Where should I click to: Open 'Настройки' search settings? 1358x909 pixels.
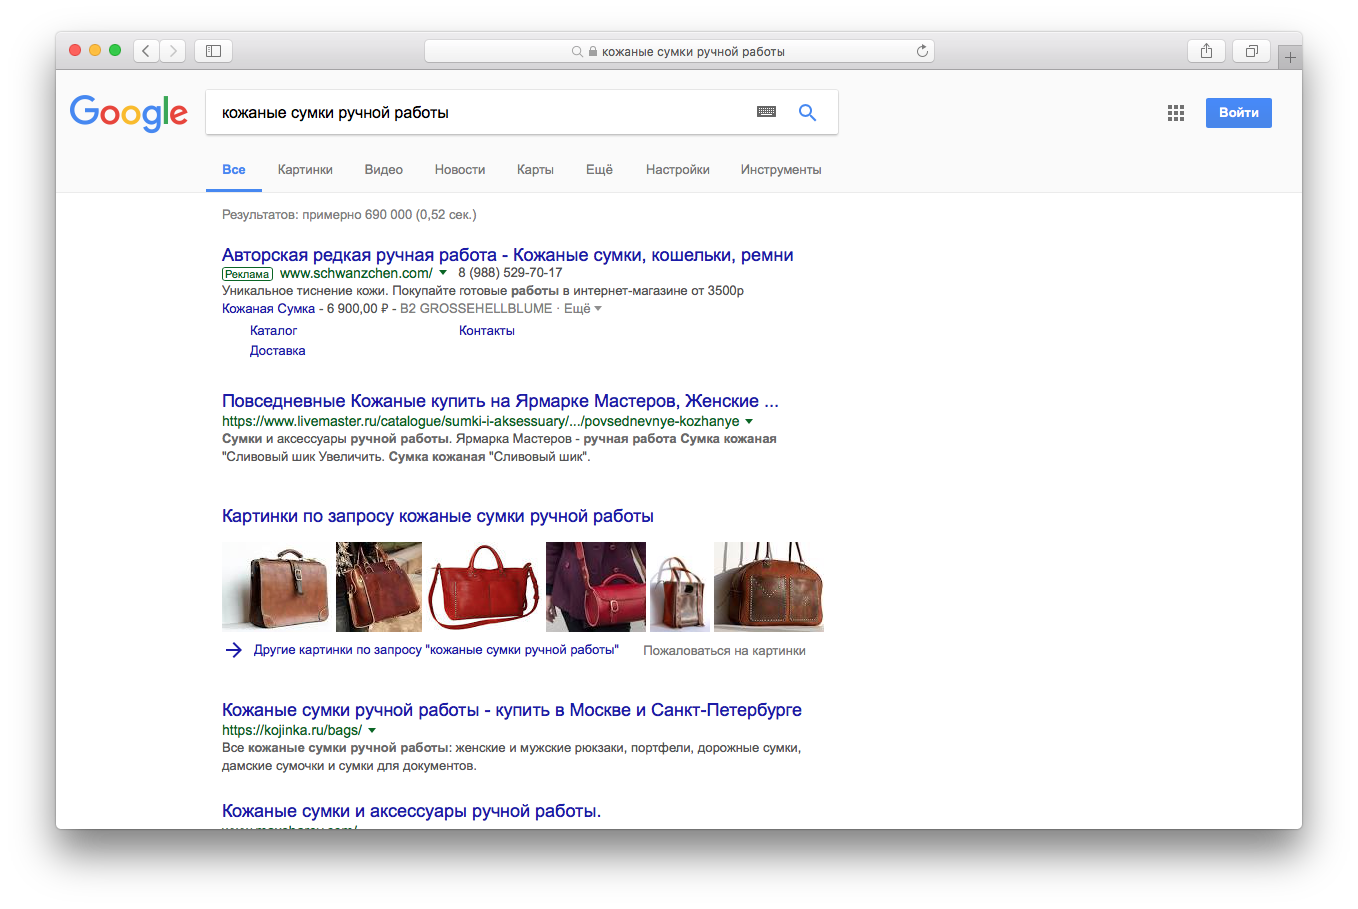point(678,170)
